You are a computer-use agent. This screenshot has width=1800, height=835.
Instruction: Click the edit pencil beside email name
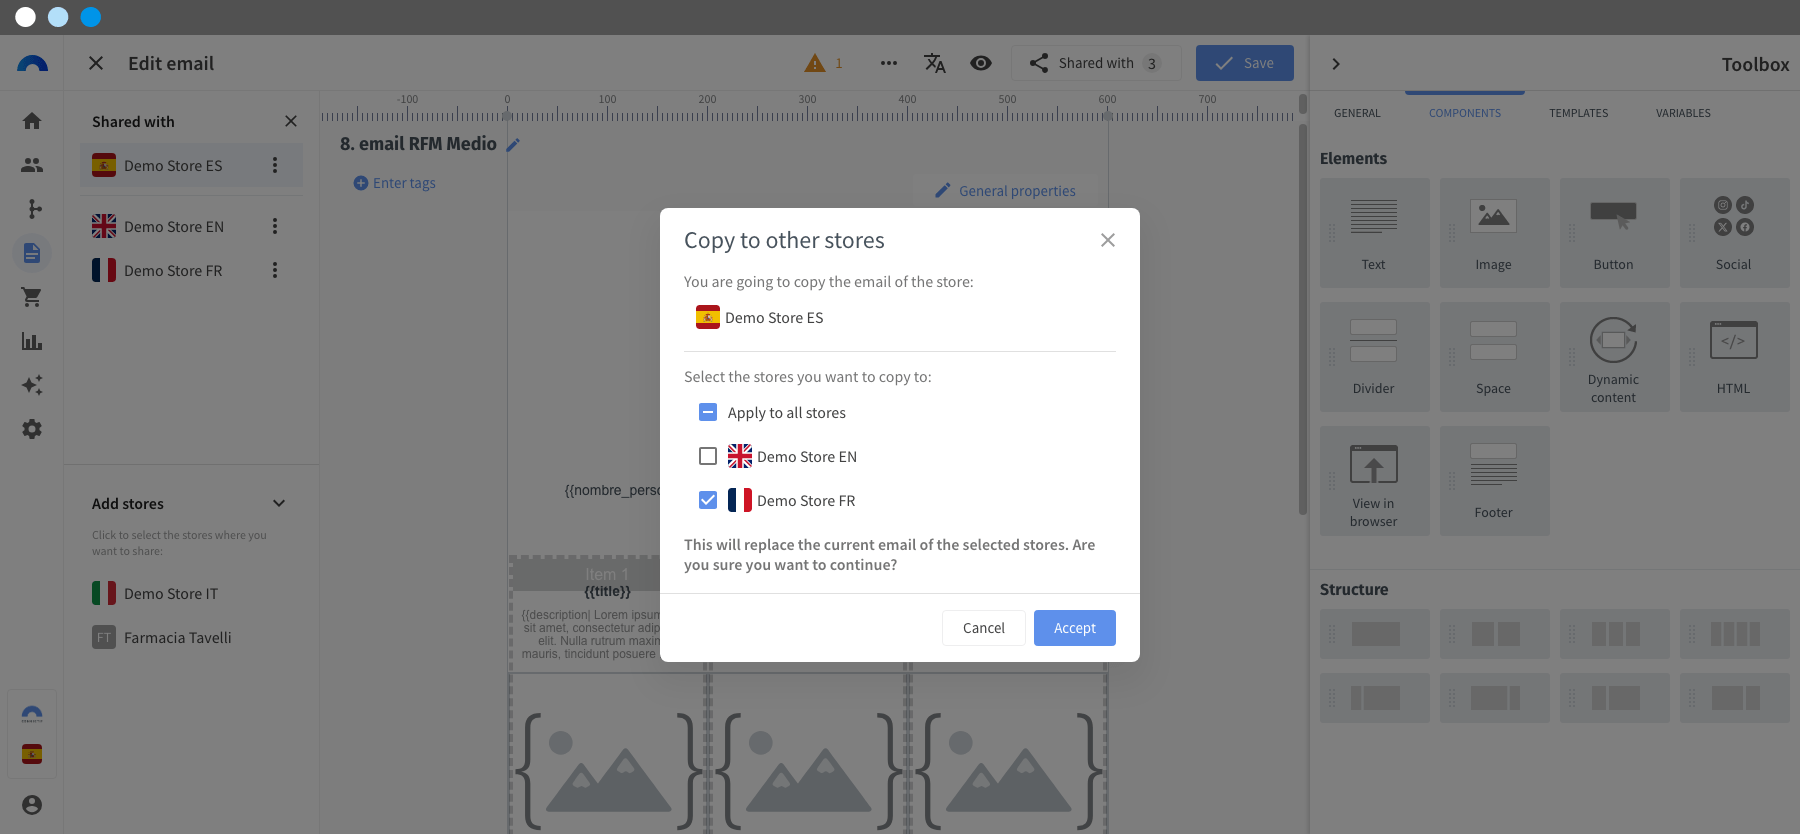(513, 145)
